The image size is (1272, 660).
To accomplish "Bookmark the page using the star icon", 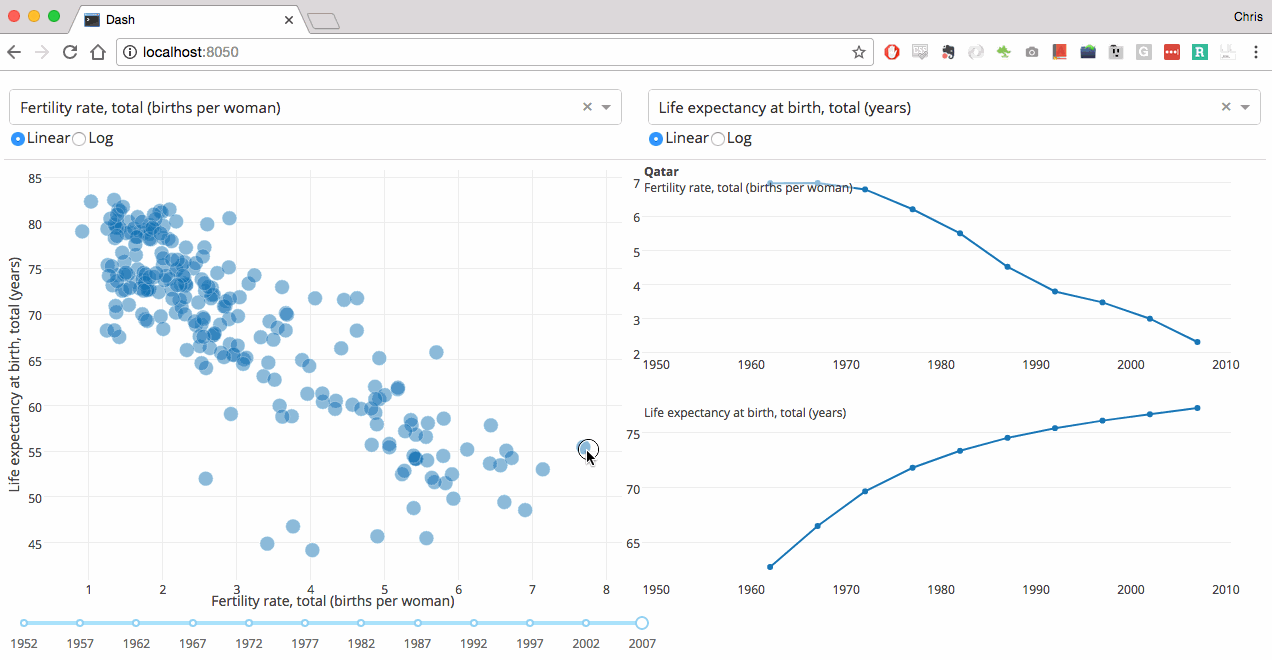I will point(858,51).
